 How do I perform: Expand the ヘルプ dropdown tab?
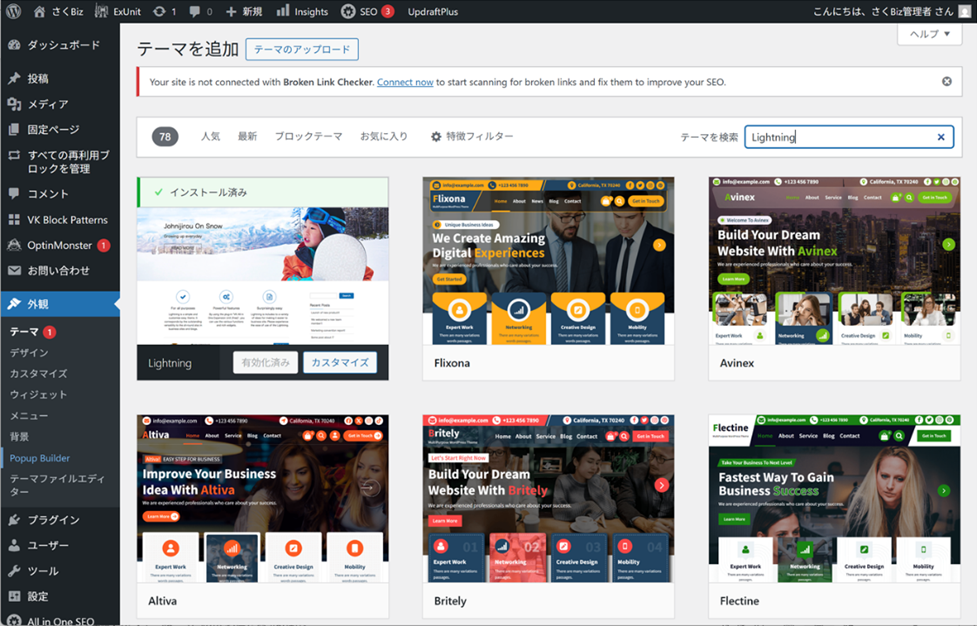coord(930,34)
